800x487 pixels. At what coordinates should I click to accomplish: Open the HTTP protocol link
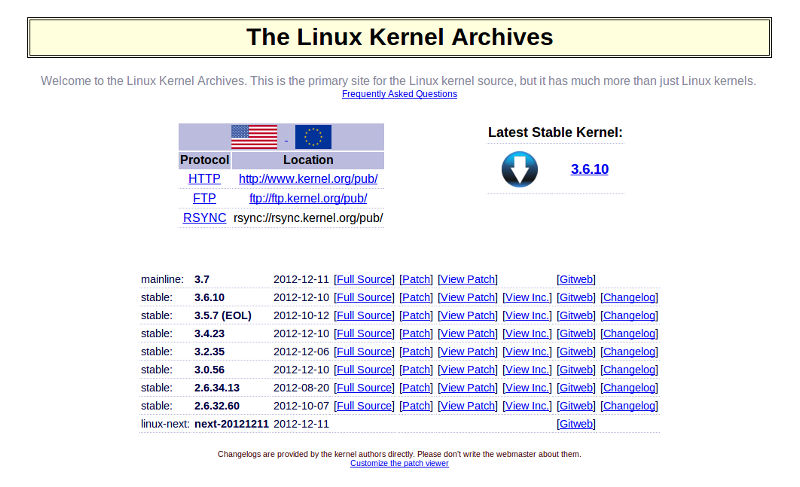(205, 179)
